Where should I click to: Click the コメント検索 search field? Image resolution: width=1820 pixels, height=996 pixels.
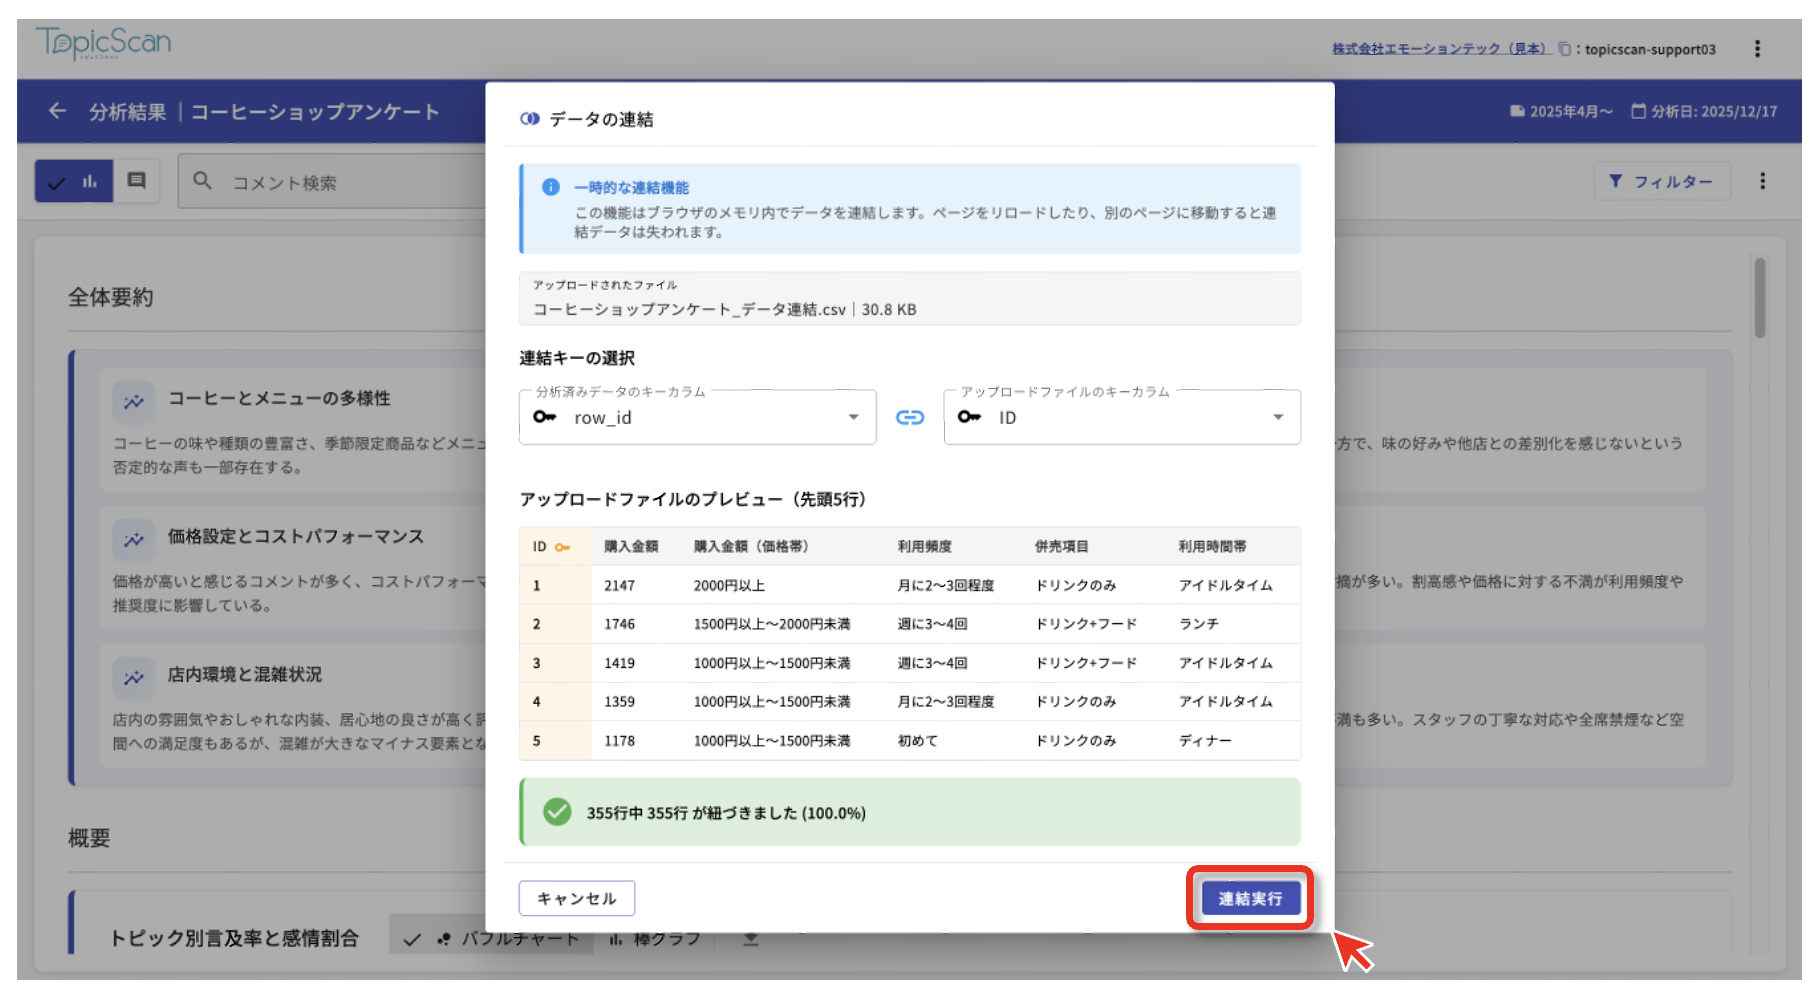[x=330, y=182]
